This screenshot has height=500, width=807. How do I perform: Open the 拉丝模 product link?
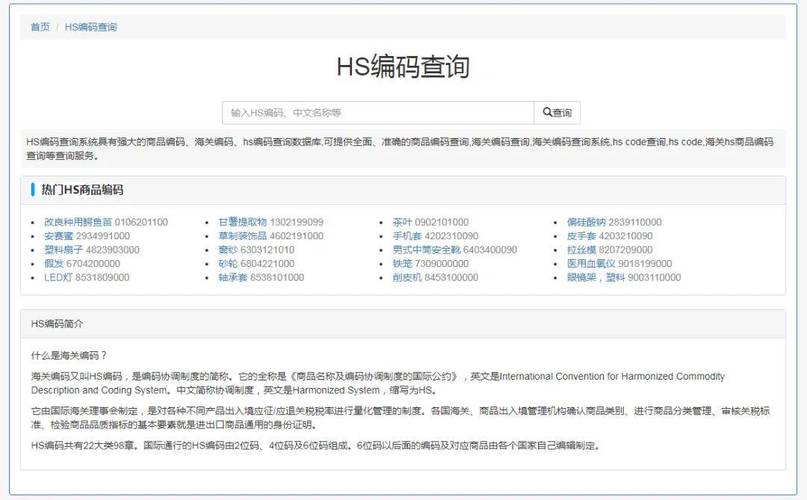[582, 250]
